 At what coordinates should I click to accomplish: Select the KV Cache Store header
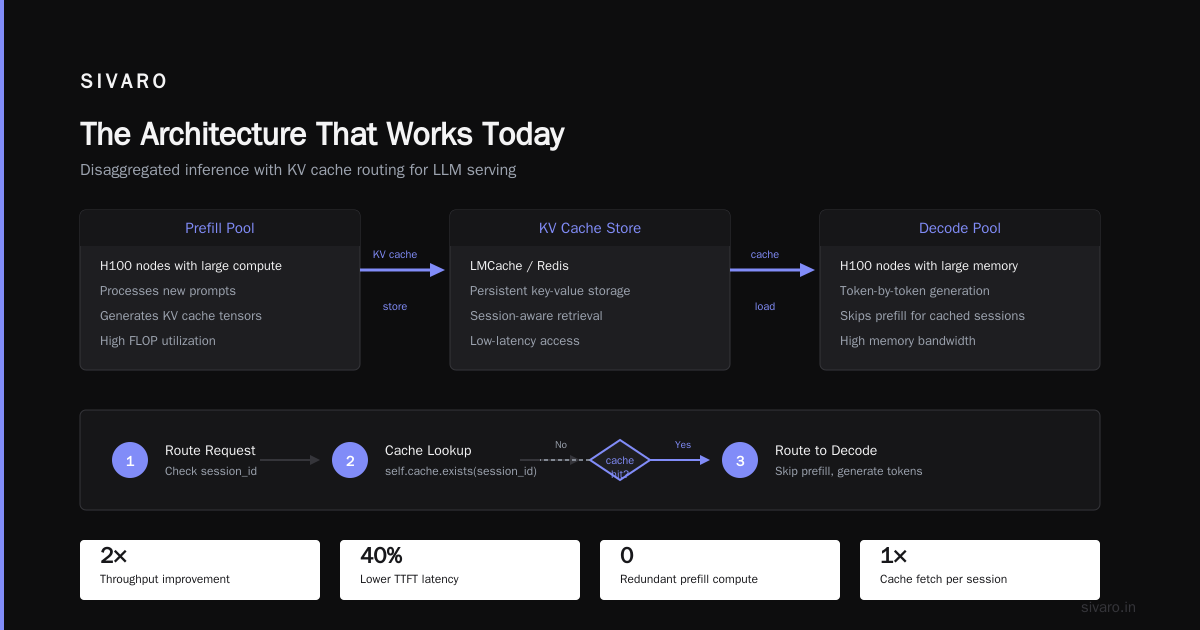click(x=590, y=228)
